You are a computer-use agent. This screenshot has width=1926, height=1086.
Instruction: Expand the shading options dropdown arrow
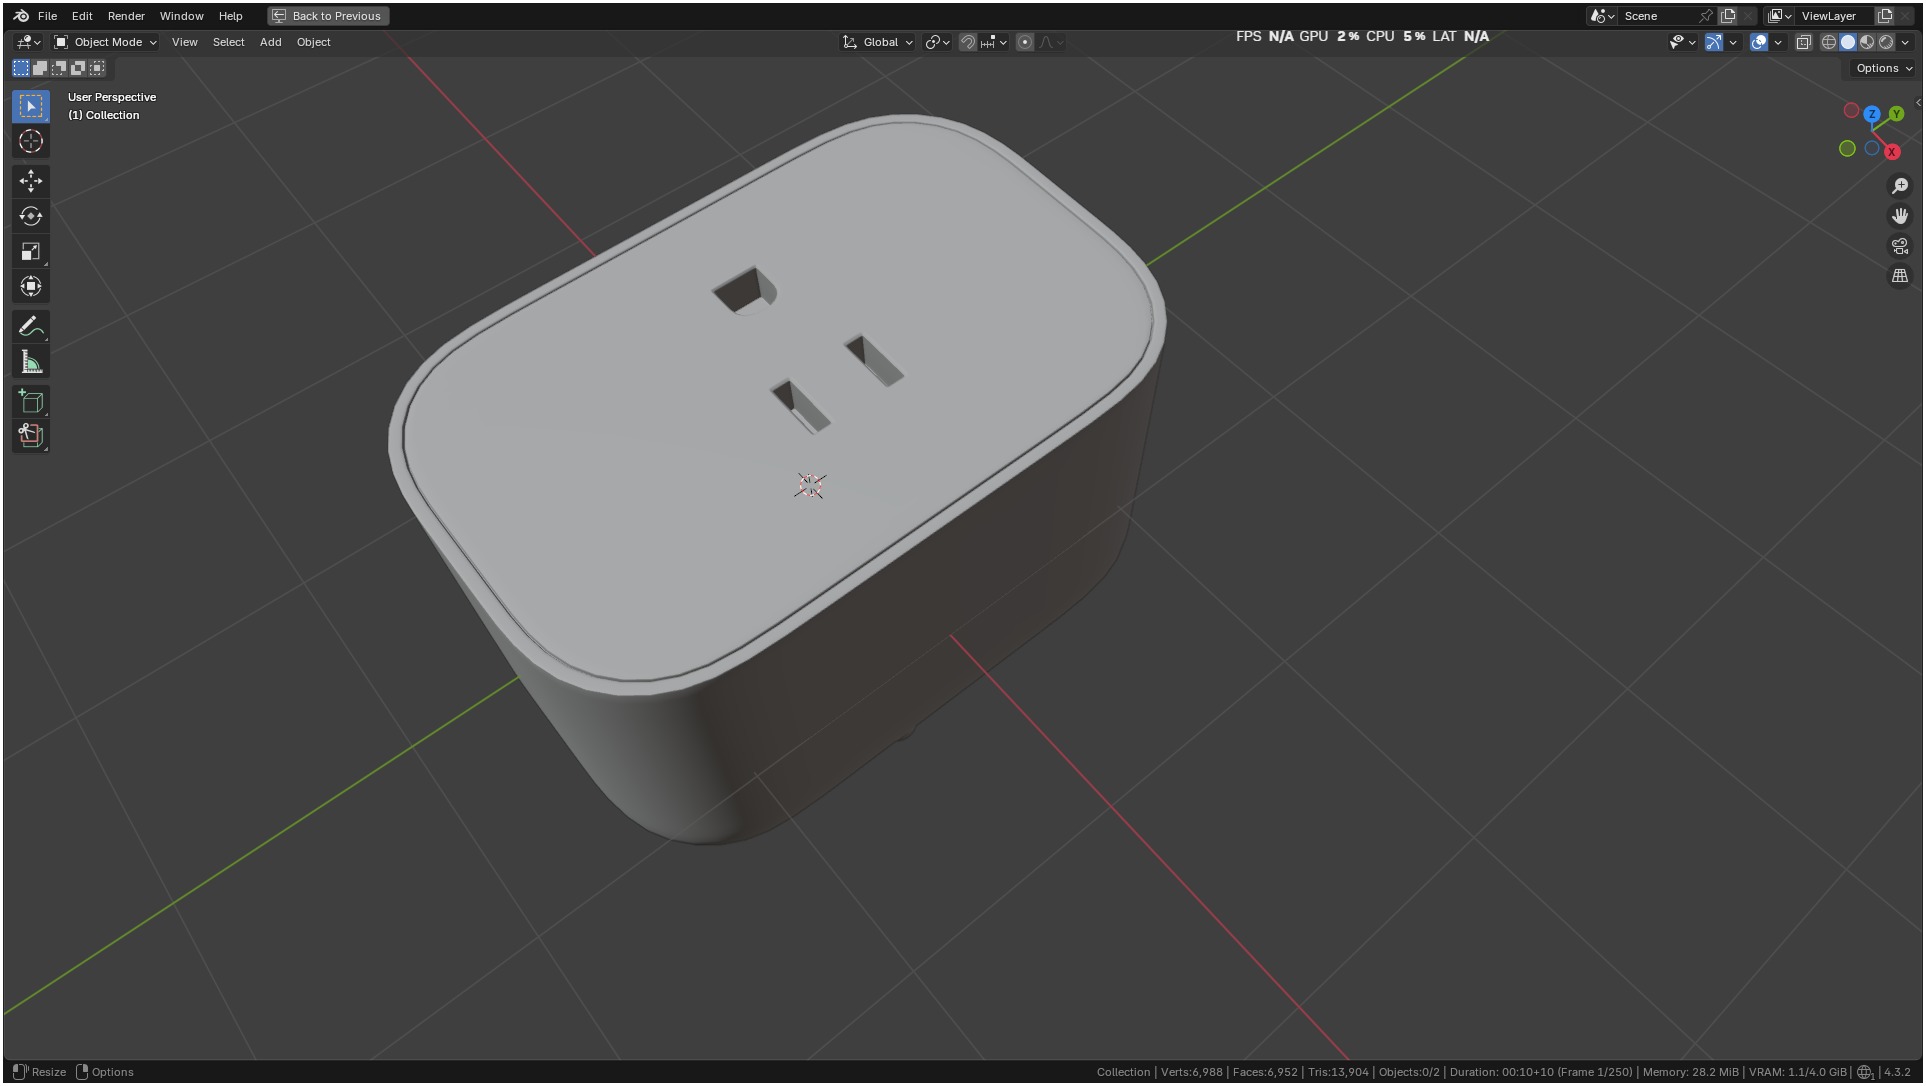pyautogui.click(x=1905, y=42)
